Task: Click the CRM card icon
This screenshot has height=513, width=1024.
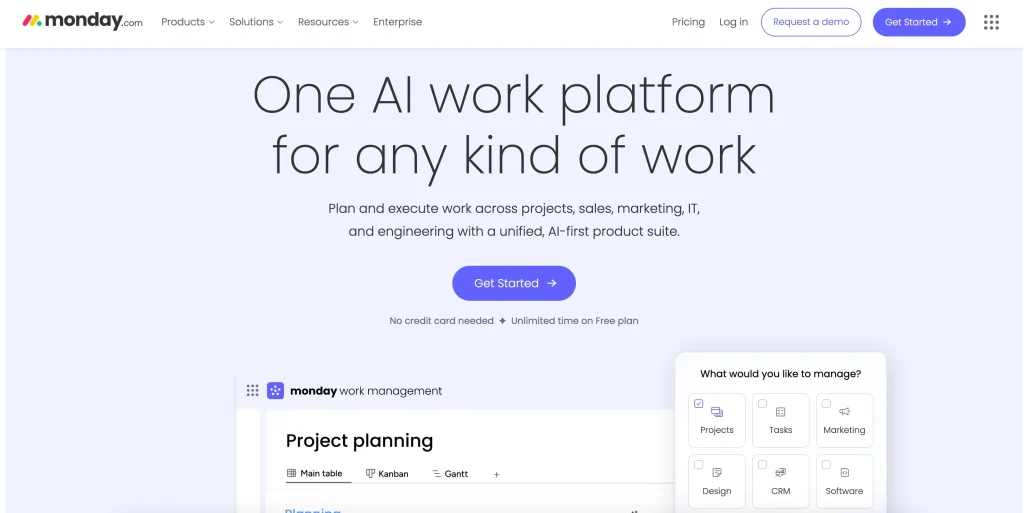Action: 780,472
